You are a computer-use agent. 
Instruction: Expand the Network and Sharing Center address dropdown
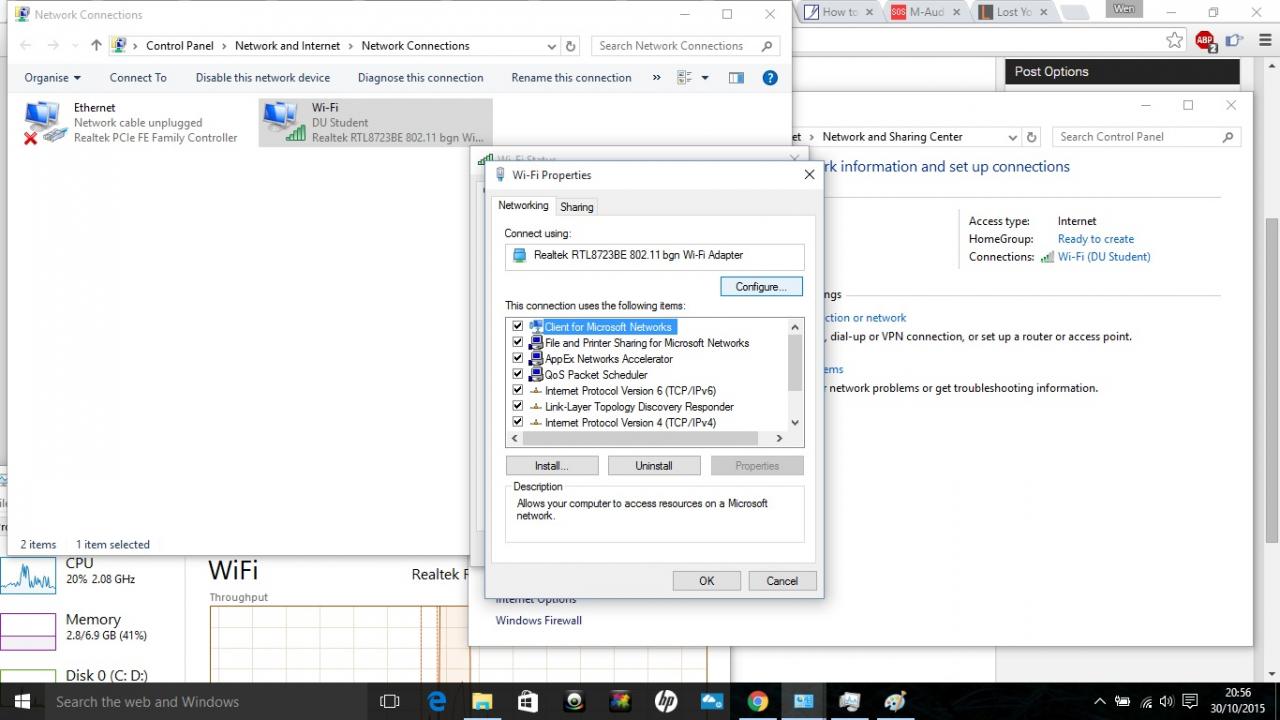click(1013, 137)
